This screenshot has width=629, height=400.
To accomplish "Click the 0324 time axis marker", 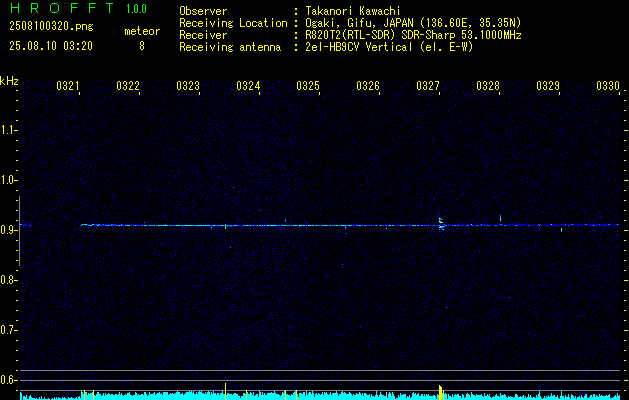I will point(248,86).
